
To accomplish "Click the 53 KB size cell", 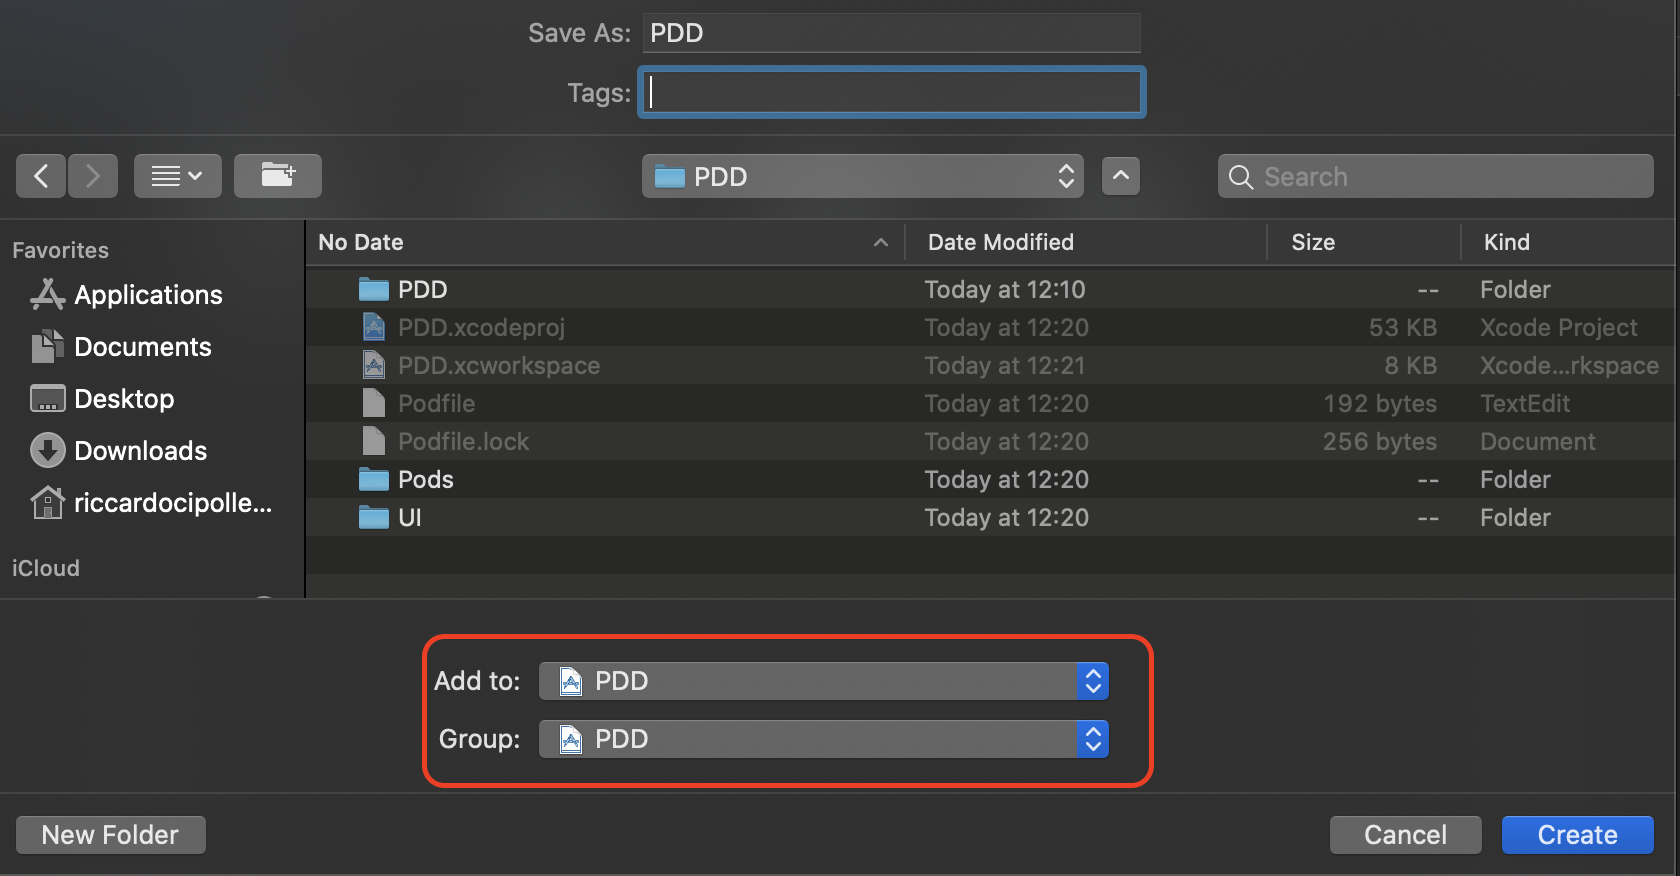I will (1402, 327).
